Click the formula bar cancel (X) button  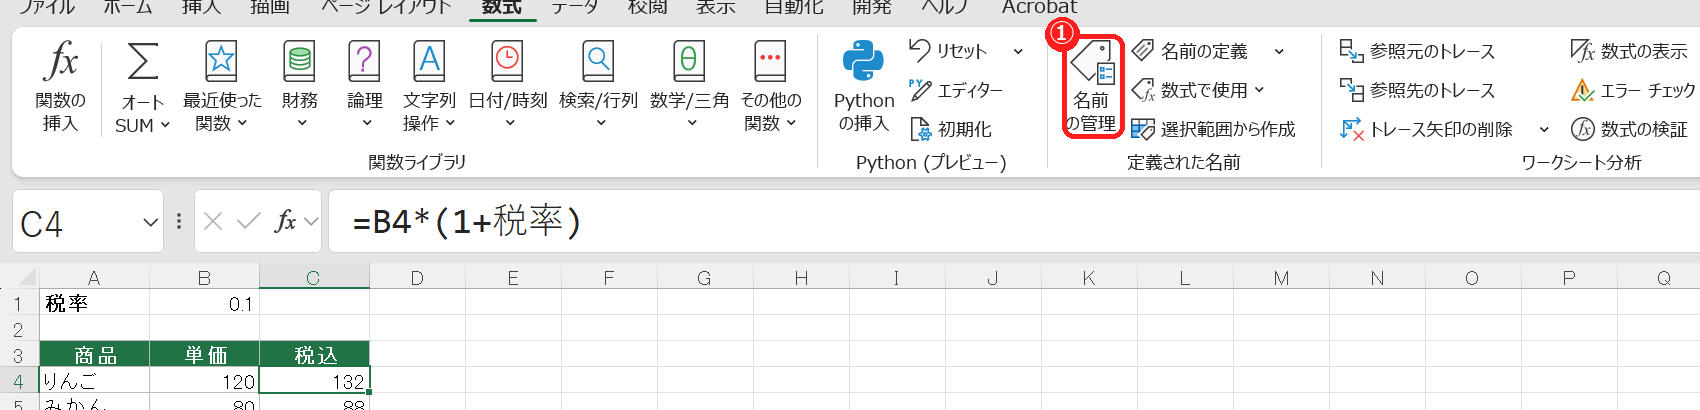coord(213,221)
